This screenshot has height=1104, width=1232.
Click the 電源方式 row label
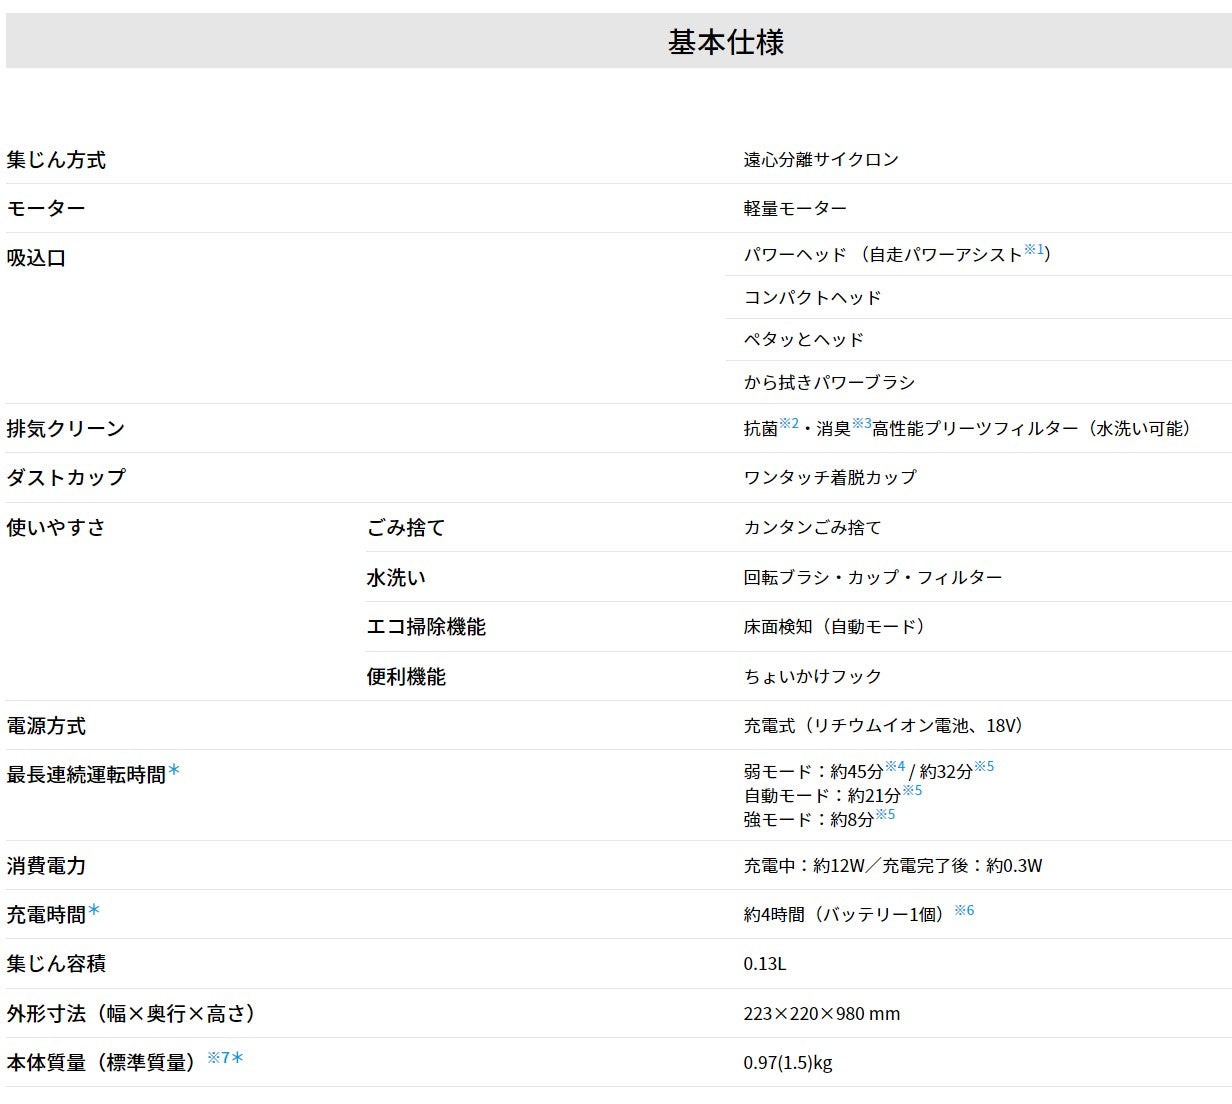pyautogui.click(x=47, y=725)
